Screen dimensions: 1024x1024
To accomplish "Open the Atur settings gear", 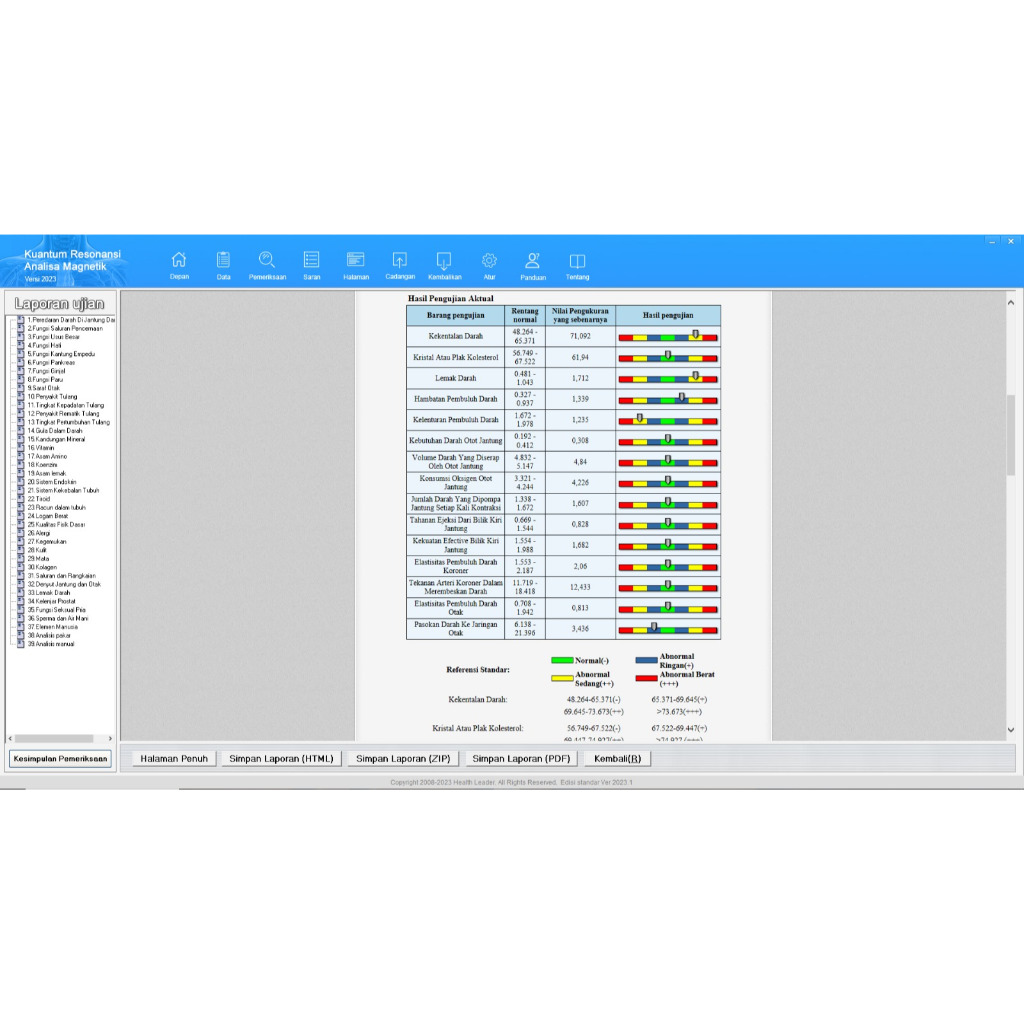I will click(489, 260).
